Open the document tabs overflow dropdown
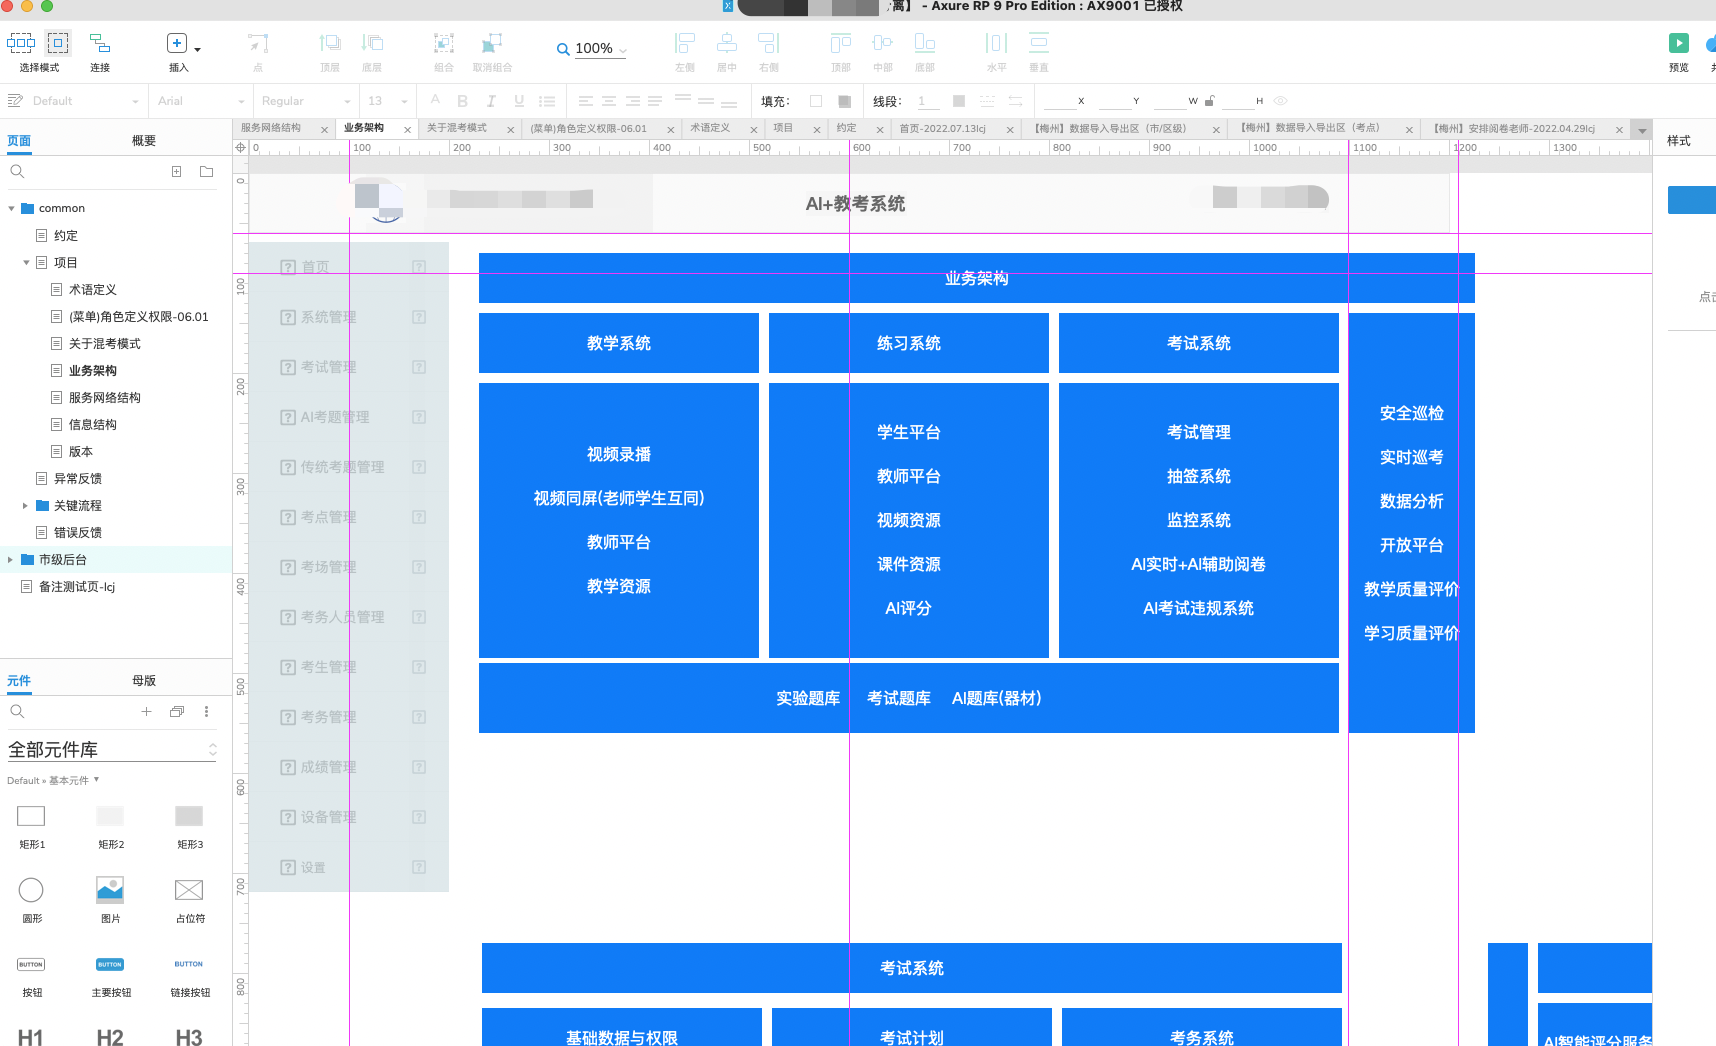 click(1641, 130)
